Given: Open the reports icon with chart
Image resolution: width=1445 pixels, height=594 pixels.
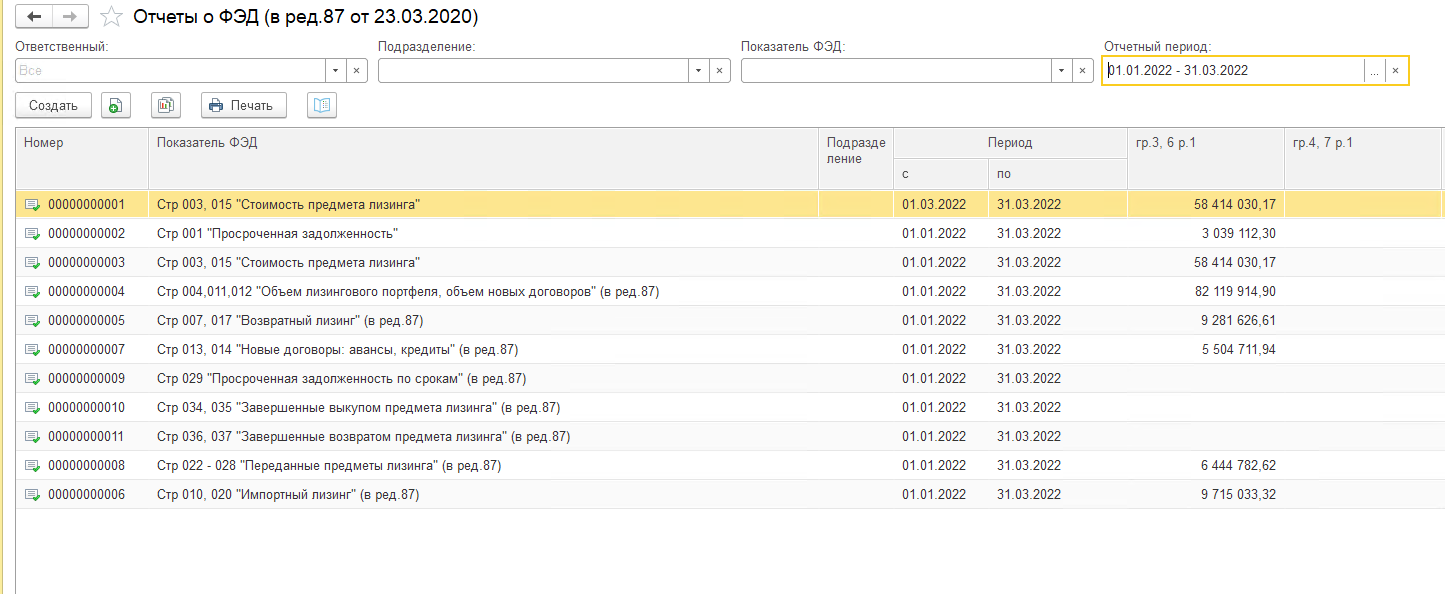Looking at the screenshot, I should coord(166,105).
